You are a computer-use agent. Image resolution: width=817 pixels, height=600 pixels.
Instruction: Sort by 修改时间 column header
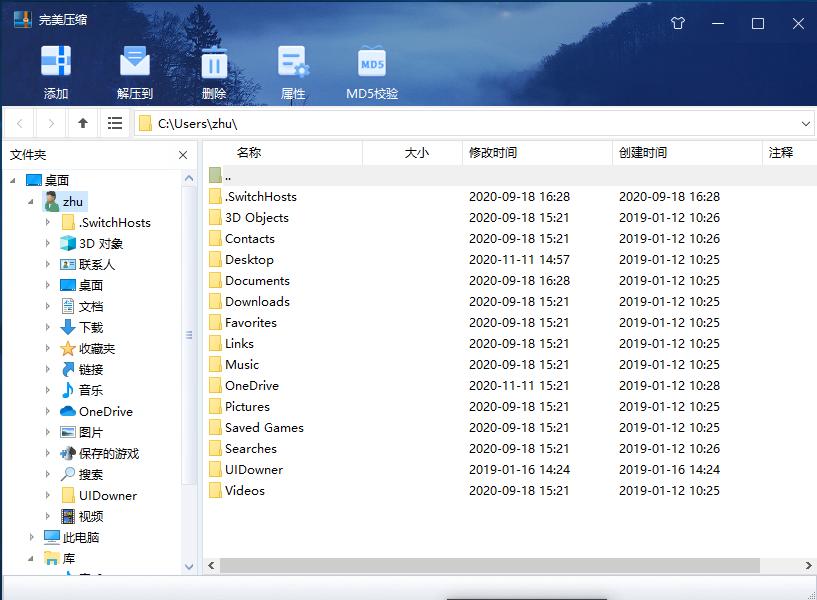(x=493, y=153)
